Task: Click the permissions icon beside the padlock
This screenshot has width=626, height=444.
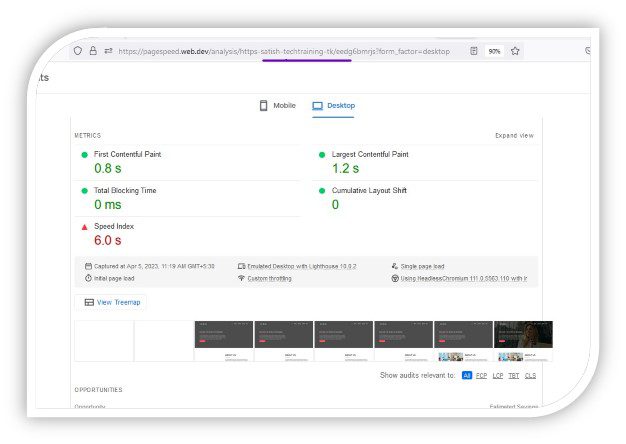Action: [107, 51]
